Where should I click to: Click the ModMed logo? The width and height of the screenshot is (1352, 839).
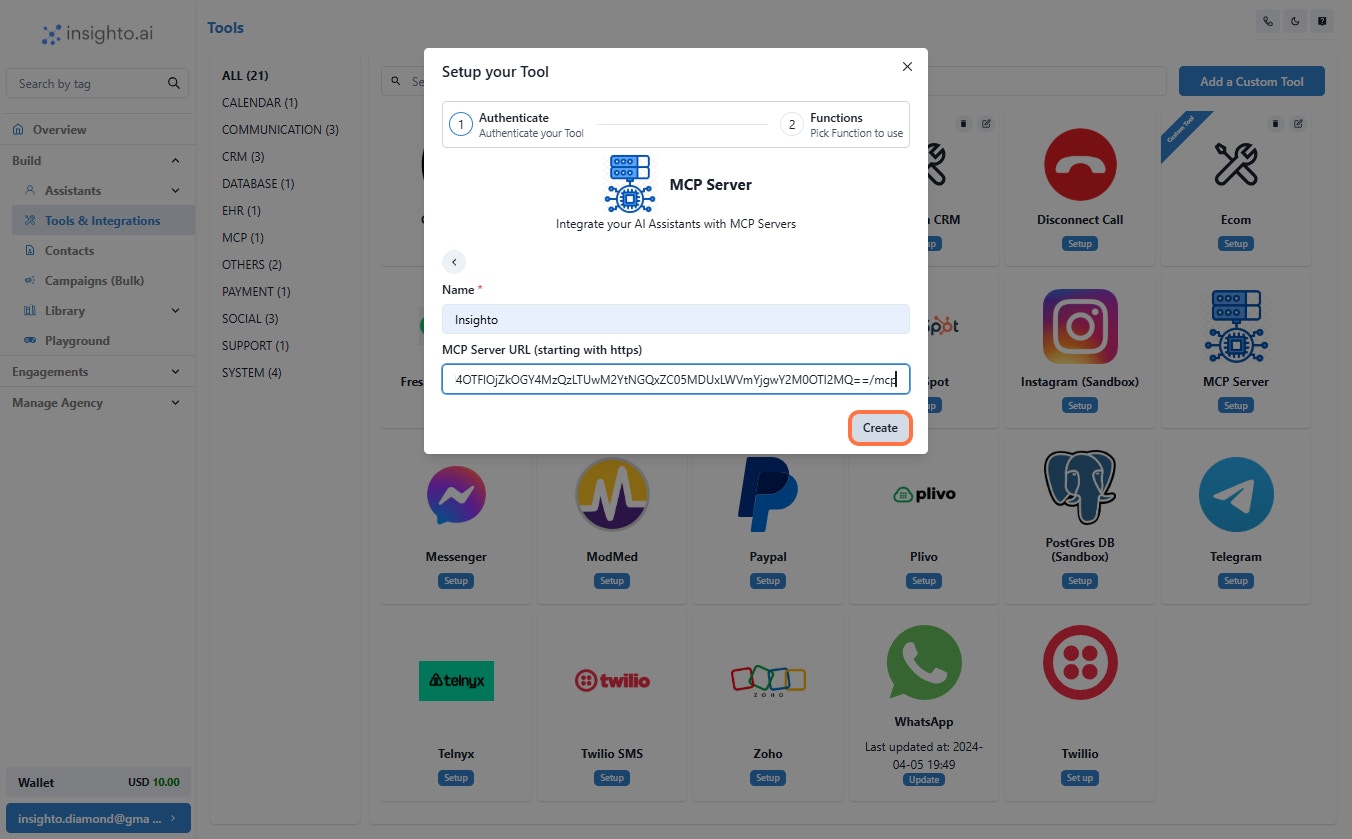(x=612, y=496)
